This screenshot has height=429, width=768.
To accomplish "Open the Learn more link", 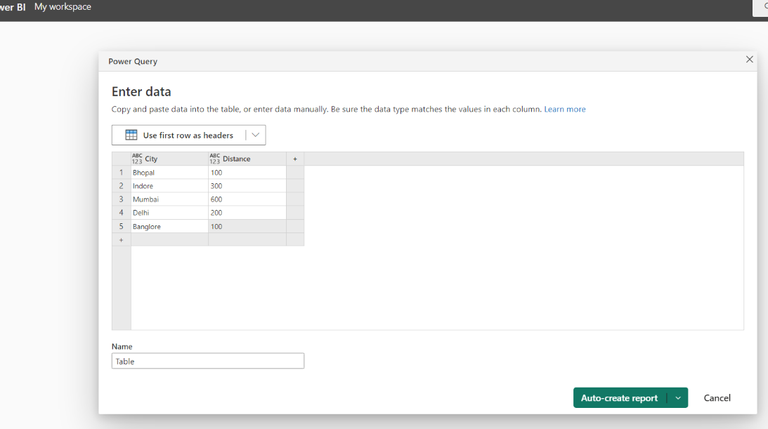I will coord(565,109).
